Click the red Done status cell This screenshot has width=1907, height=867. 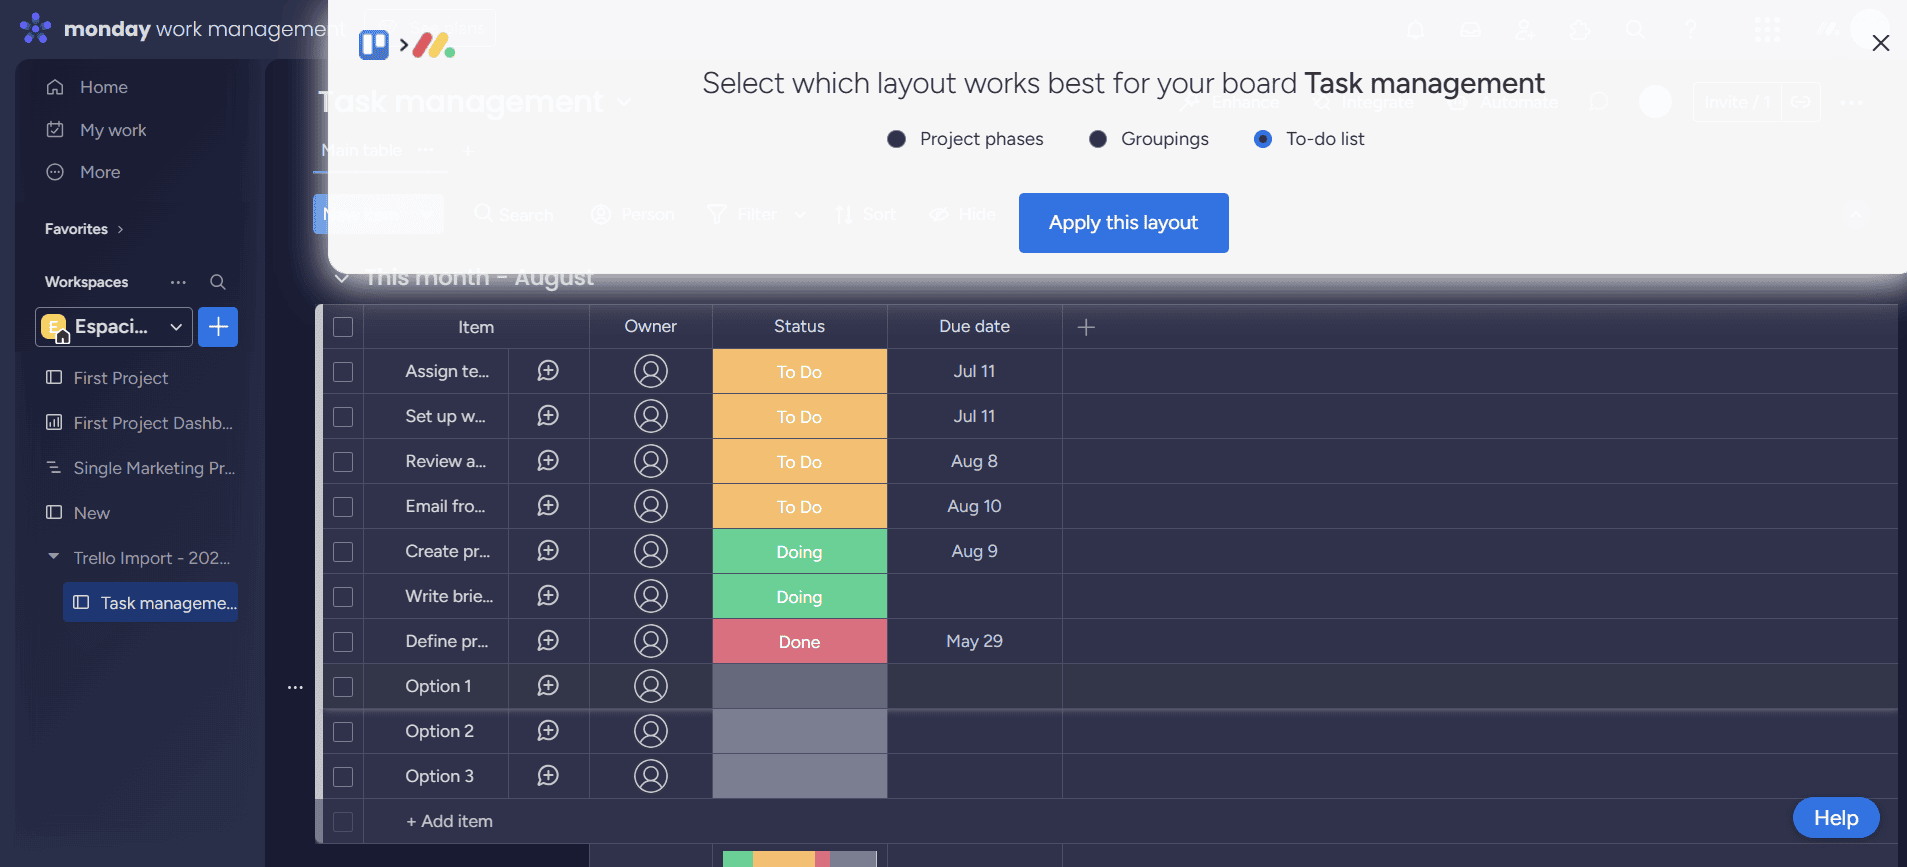coord(799,642)
